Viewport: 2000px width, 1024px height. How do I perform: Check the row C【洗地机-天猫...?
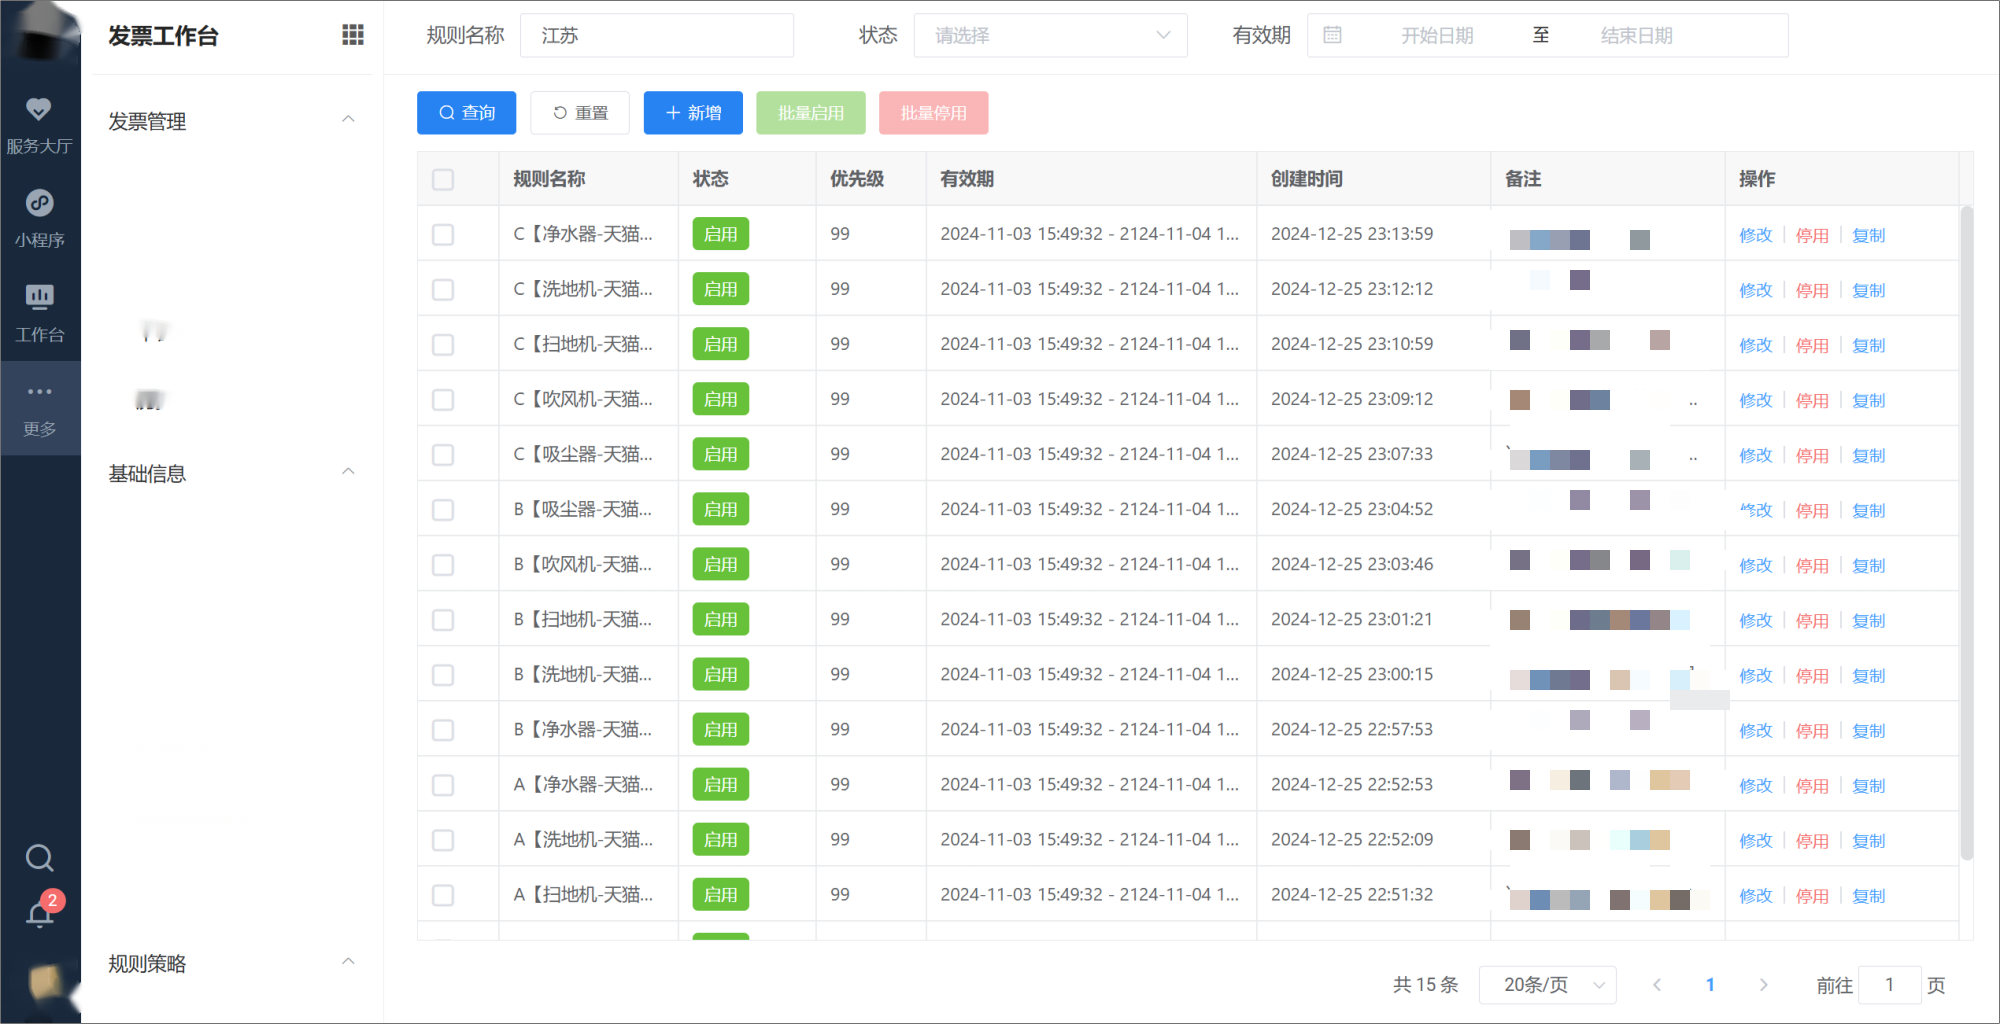click(x=443, y=290)
